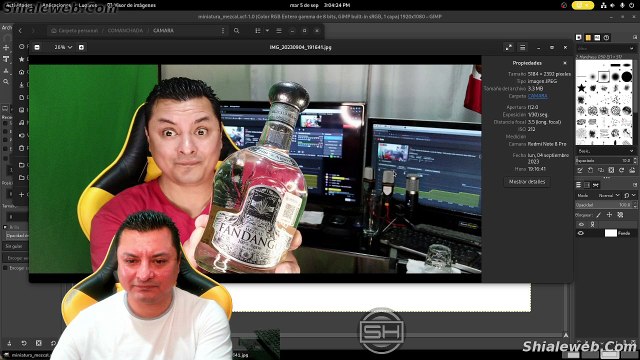Go forward in the file manager
This screenshot has height=360, width=640.
point(33,31)
